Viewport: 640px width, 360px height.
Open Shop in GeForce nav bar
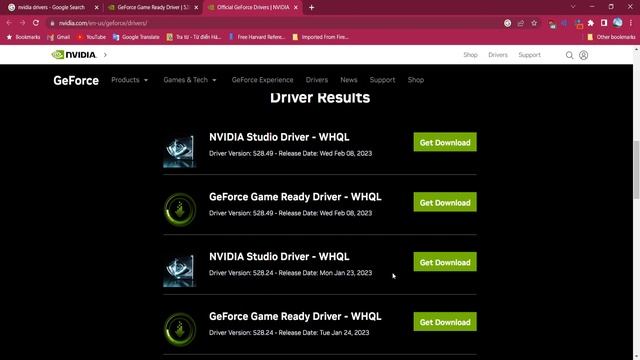[416, 80]
